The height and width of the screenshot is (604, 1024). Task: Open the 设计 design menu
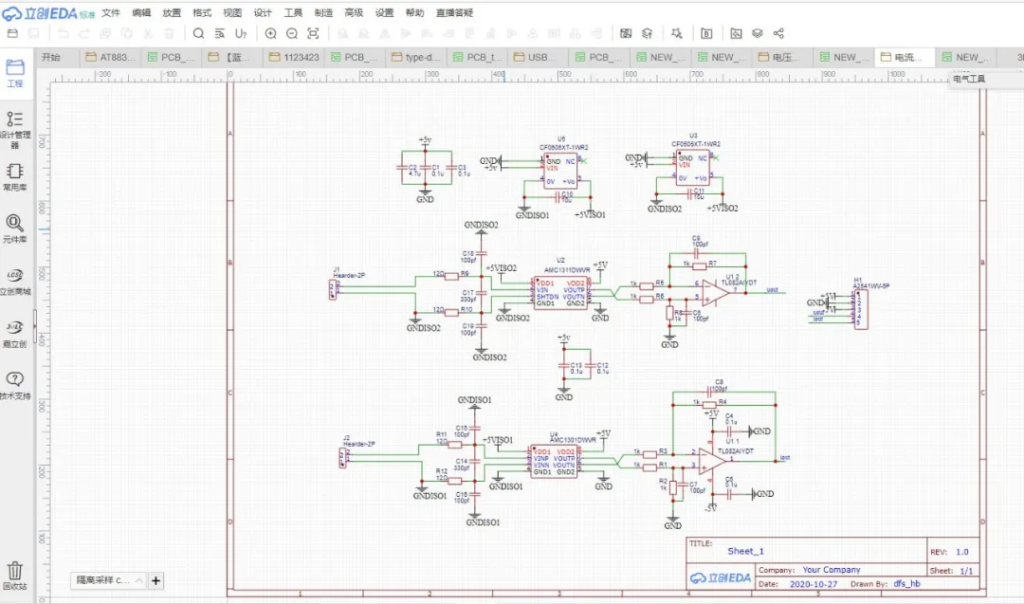pos(263,13)
